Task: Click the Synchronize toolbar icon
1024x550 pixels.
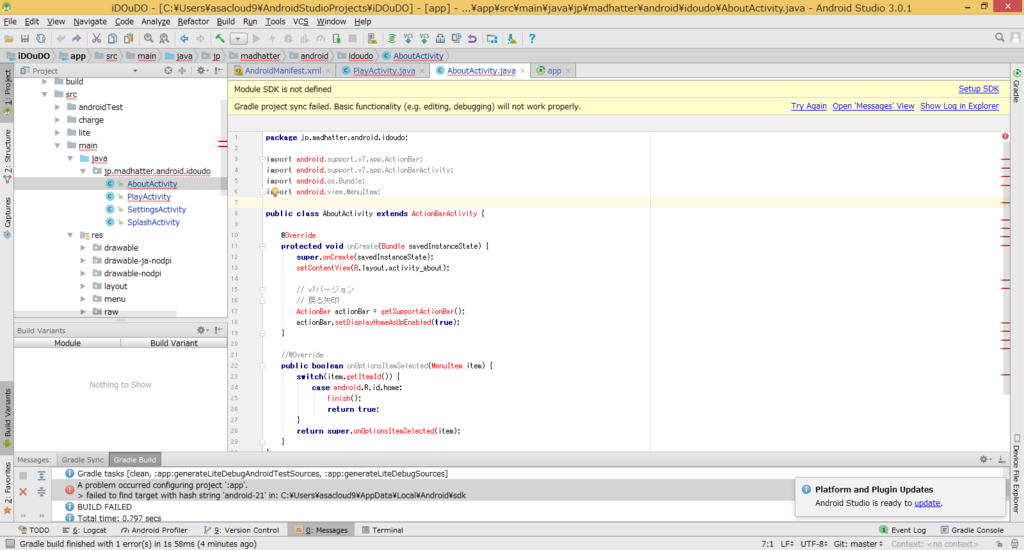Action: pos(41,39)
